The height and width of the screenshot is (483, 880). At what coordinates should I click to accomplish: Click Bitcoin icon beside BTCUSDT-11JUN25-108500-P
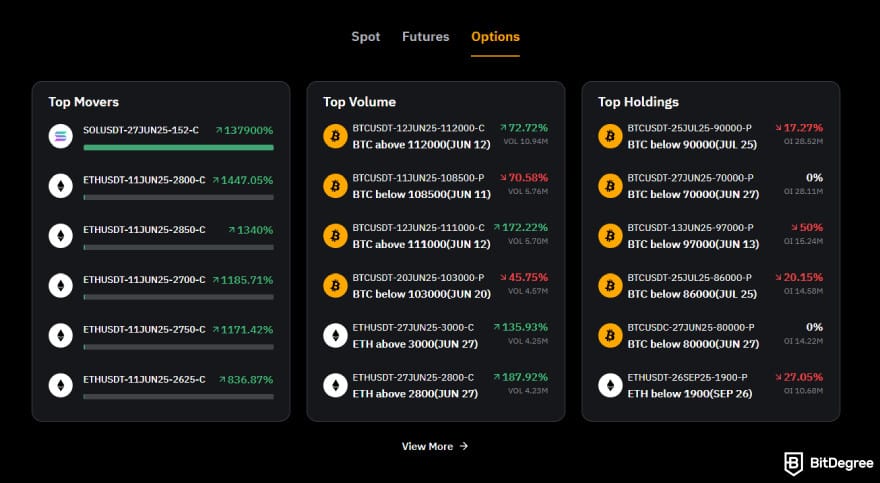pyautogui.click(x=335, y=186)
